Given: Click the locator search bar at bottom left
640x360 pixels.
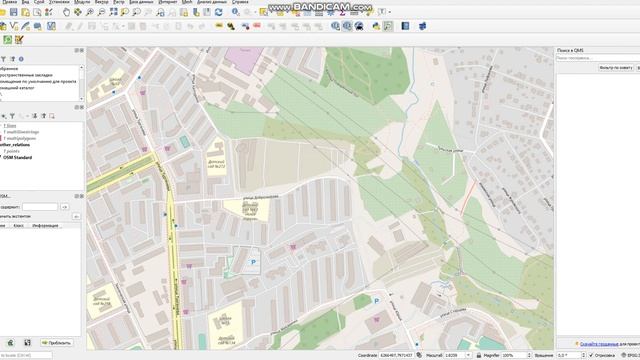Looking at the screenshot, I should coord(26,356).
